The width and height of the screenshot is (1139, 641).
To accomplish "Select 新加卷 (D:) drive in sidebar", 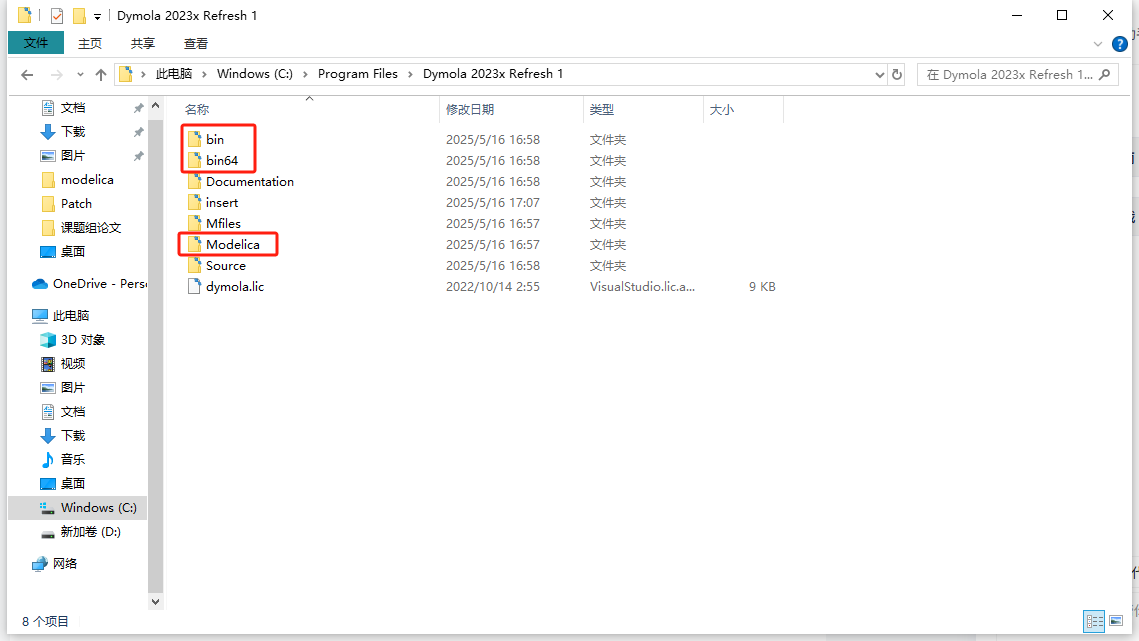I will (81, 531).
